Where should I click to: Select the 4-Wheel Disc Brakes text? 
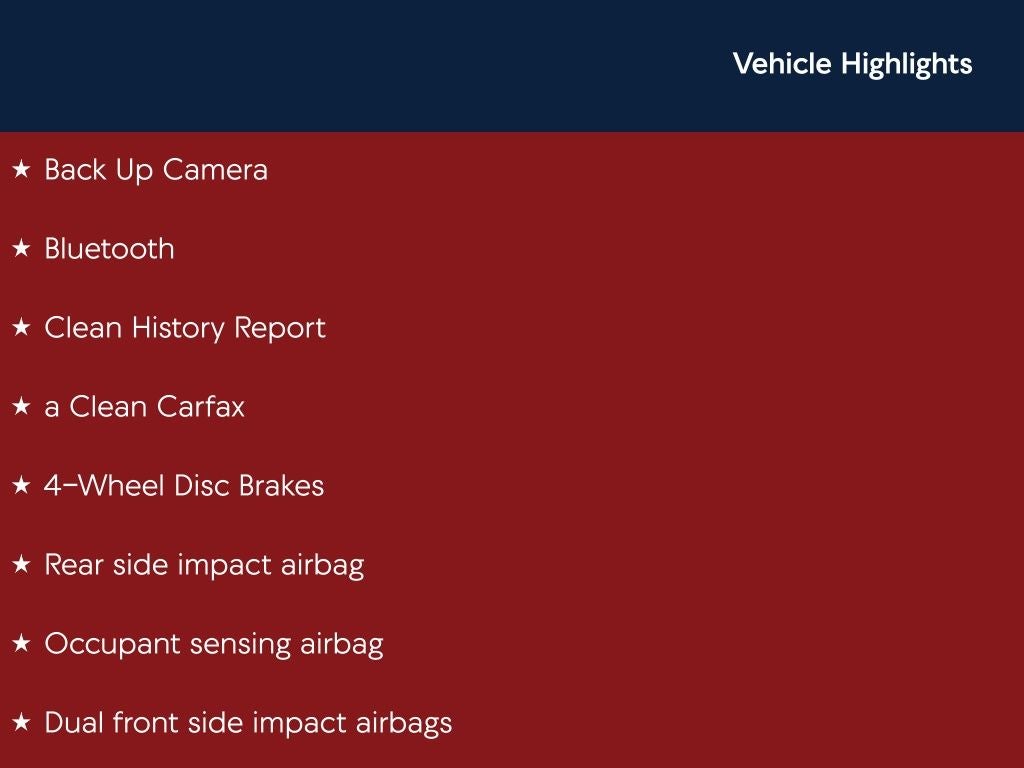184,486
